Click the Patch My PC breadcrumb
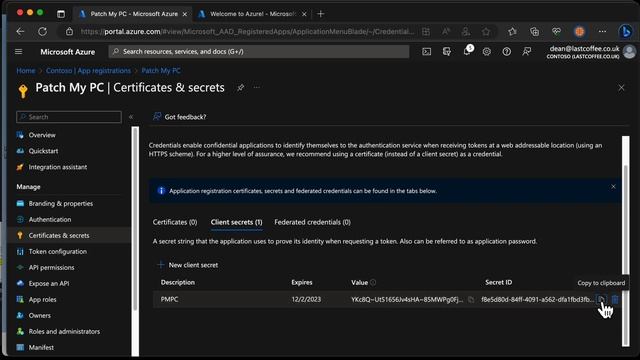640x360 pixels. tap(161, 71)
